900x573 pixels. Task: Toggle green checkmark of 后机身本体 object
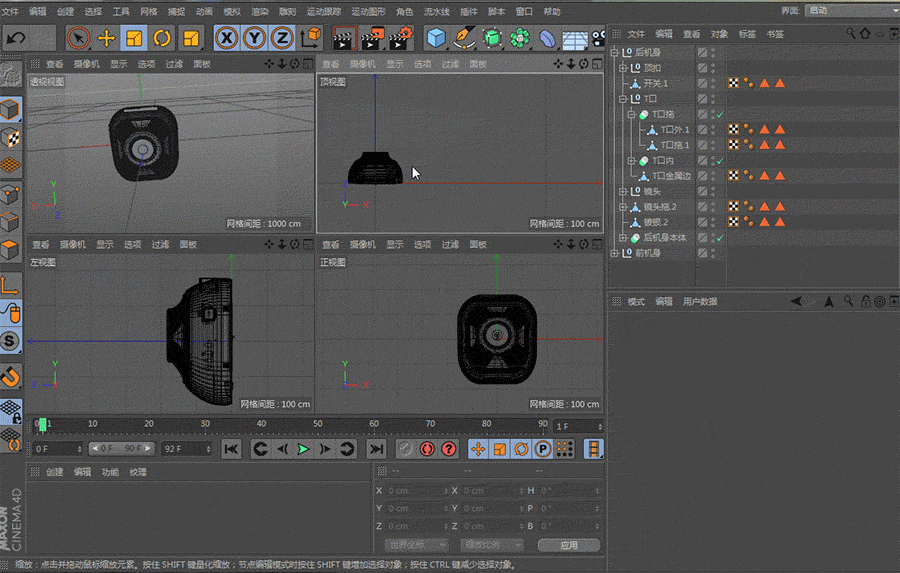pos(720,238)
